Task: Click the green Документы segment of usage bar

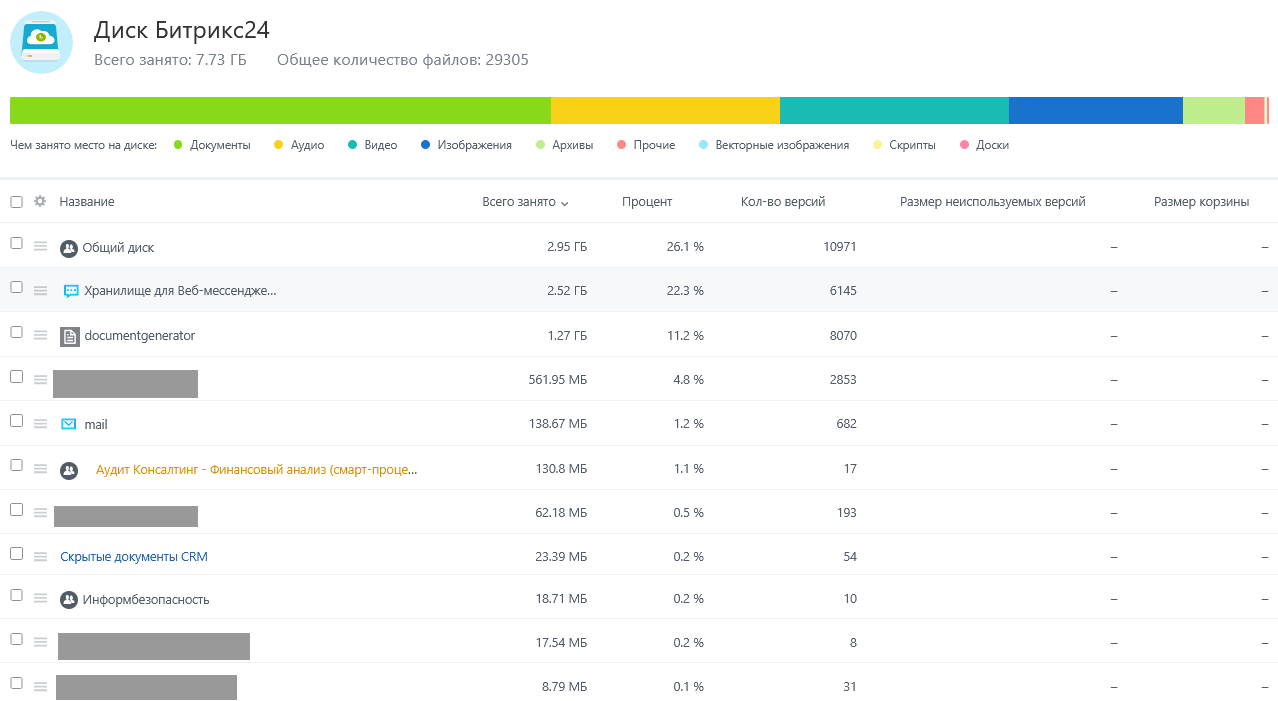Action: (x=280, y=110)
